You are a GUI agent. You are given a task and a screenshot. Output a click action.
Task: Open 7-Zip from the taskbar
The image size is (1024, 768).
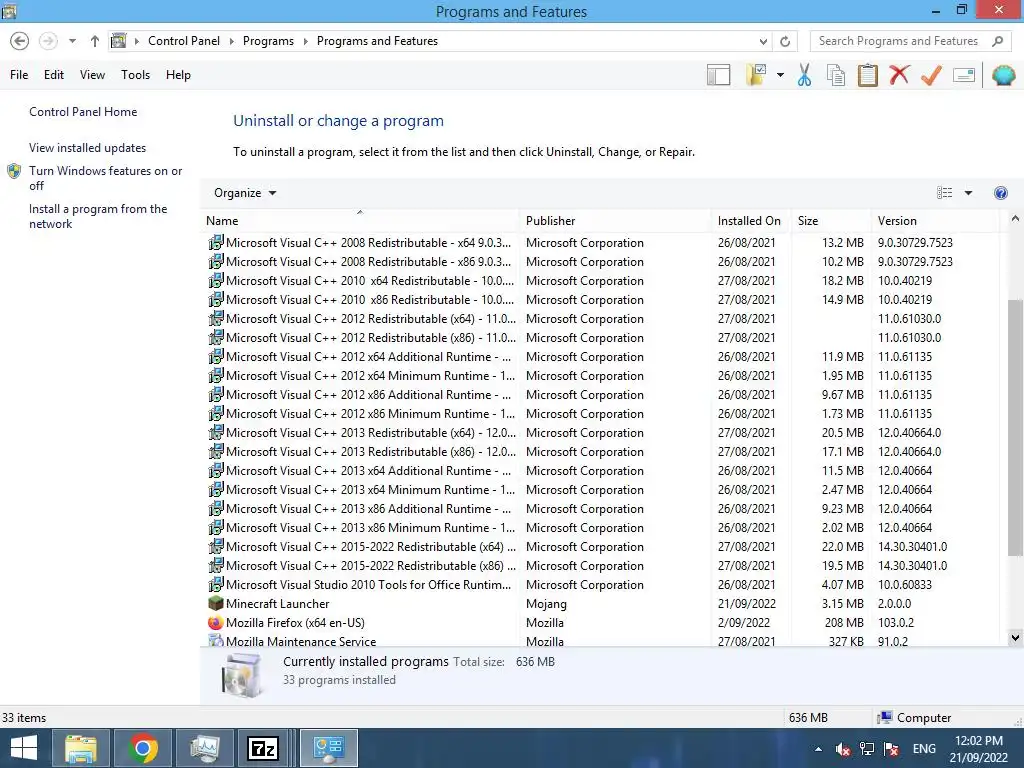tap(263, 748)
